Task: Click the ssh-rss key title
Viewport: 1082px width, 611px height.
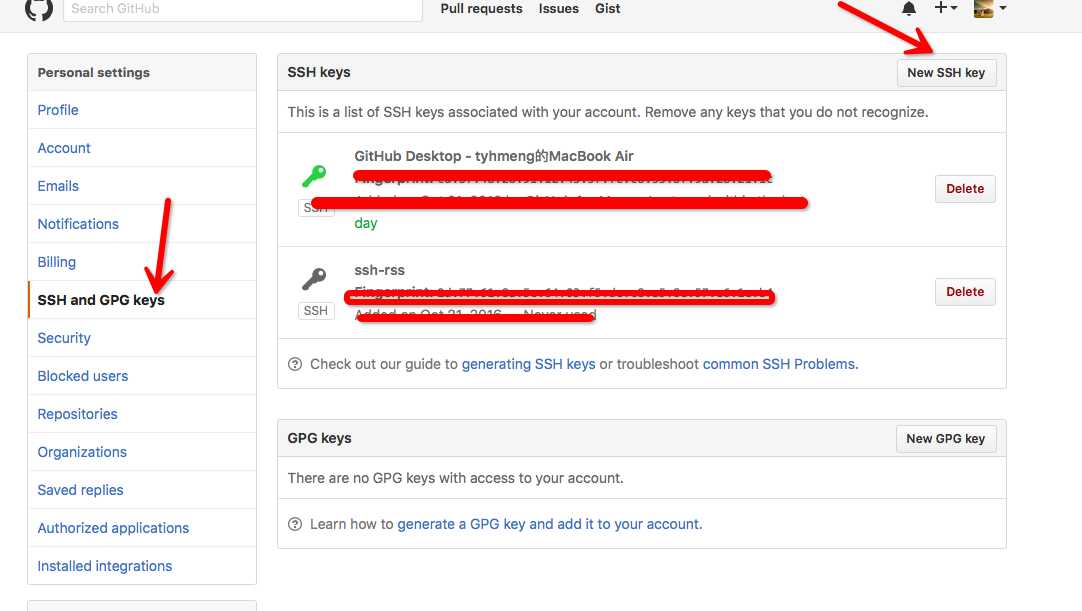Action: coord(380,270)
